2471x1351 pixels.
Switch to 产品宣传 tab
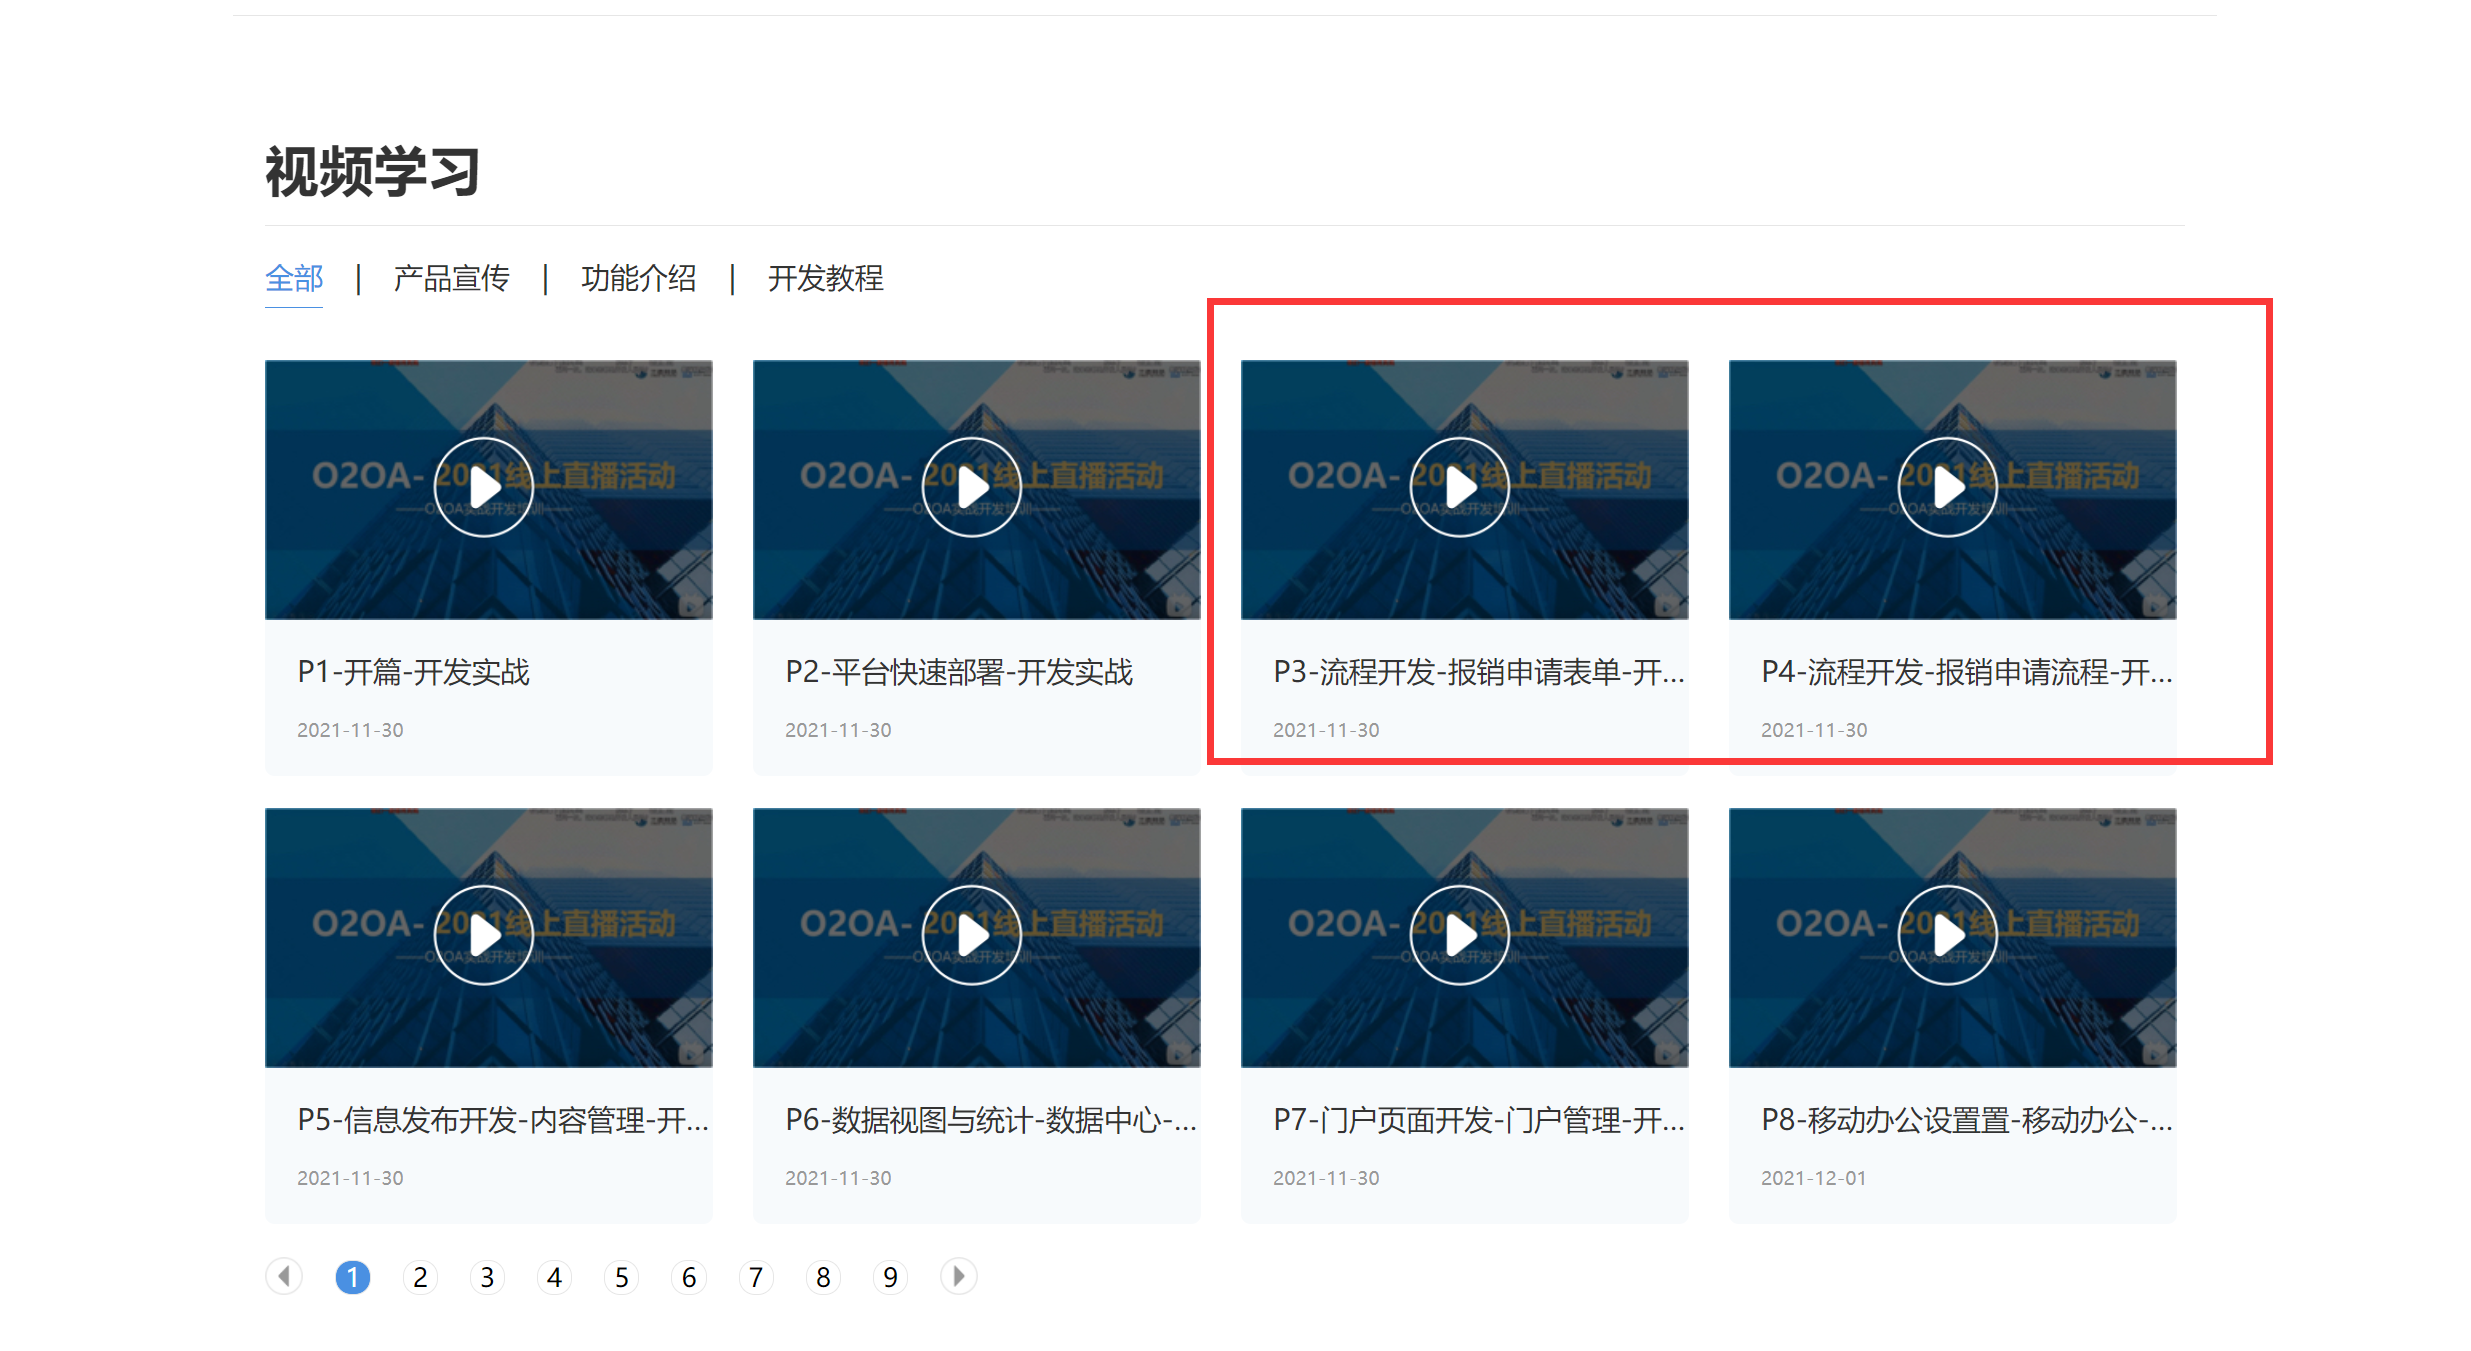click(x=451, y=278)
